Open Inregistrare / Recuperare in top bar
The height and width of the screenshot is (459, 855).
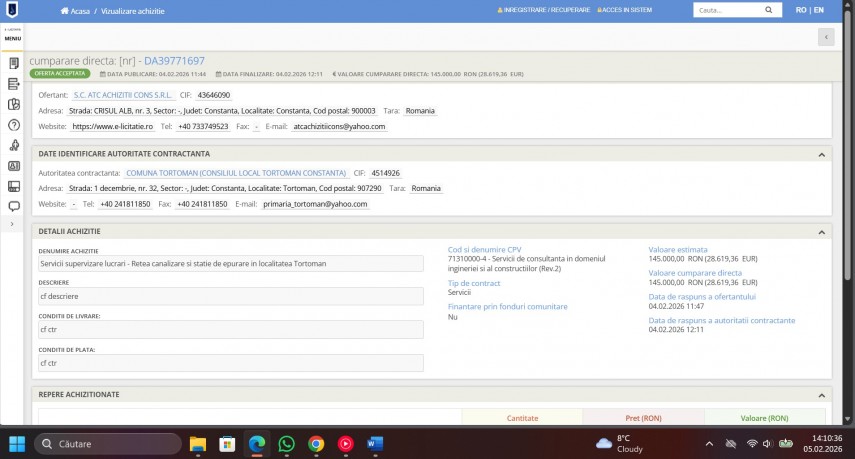click(538, 10)
